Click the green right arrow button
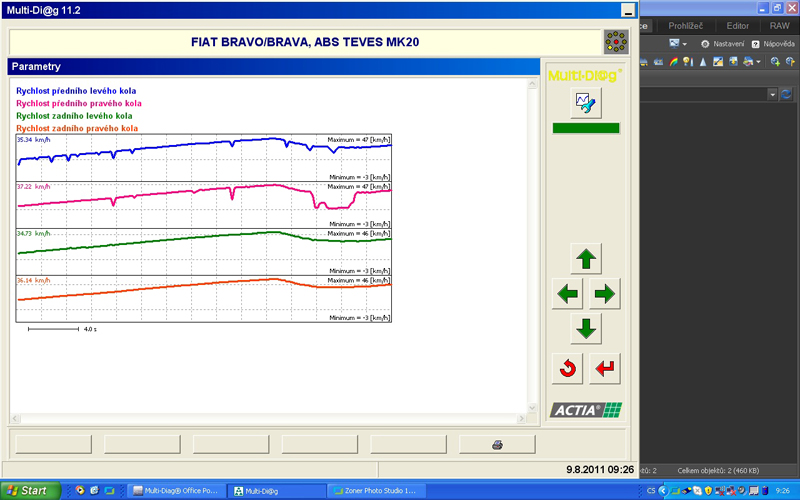This screenshot has height=500, width=800. [x=605, y=293]
